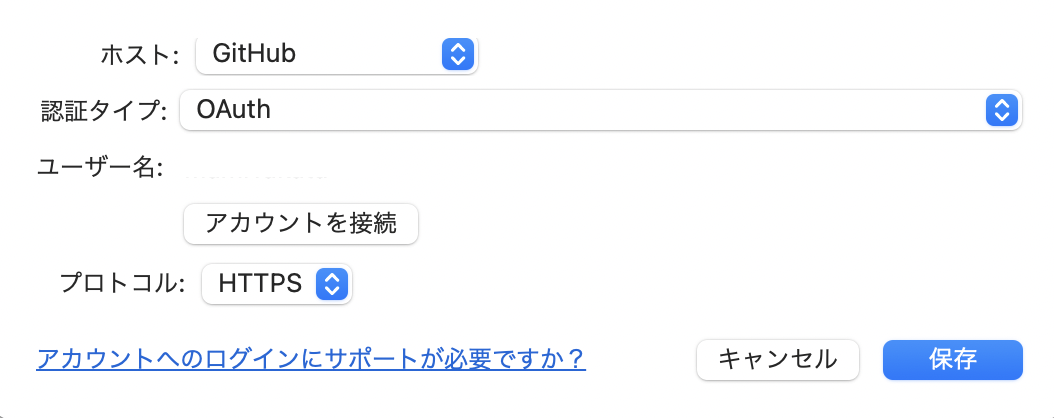
Task: Click the OAuth text in the authentication selector
Action: coord(234,110)
